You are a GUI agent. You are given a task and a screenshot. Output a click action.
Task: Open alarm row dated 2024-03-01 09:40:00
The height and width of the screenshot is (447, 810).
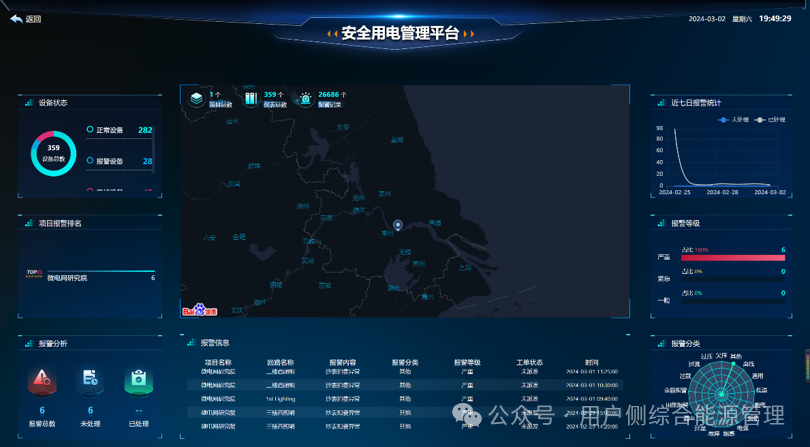point(405,399)
